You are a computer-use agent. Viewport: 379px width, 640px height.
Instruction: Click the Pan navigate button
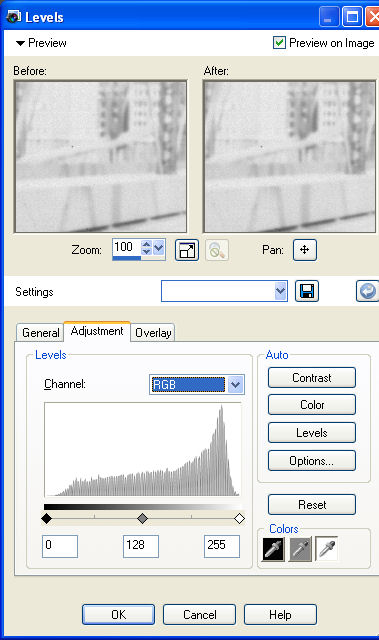[305, 250]
